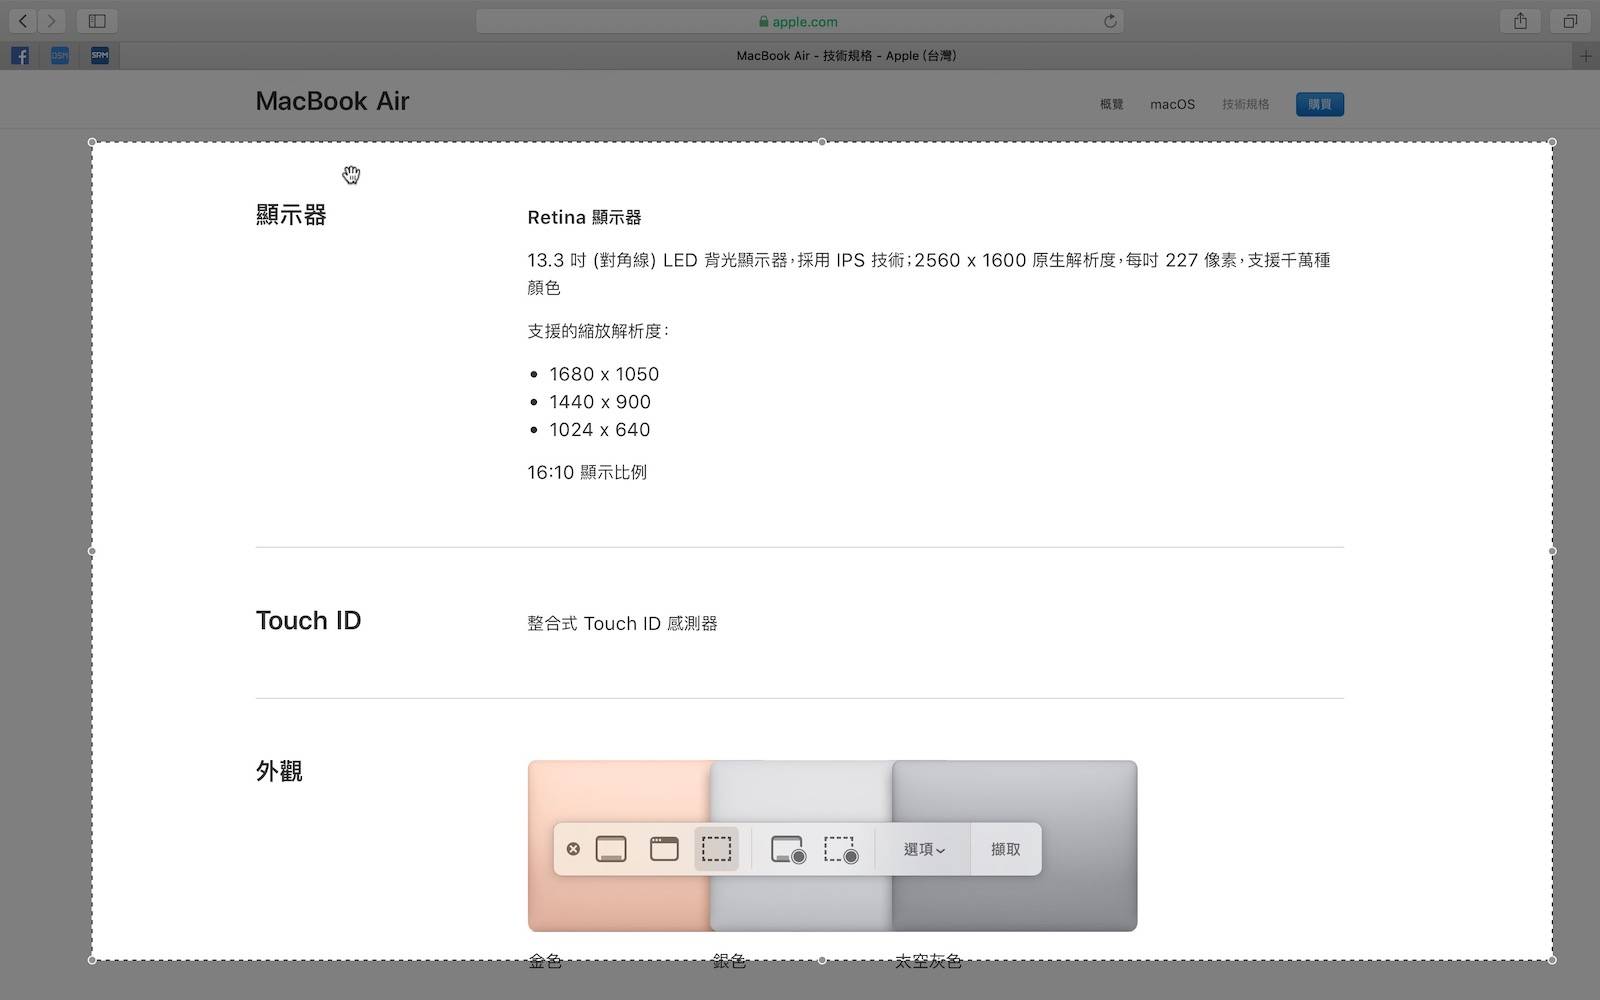Open a new tab with plus button
Image resolution: width=1600 pixels, height=1000 pixels.
point(1585,56)
